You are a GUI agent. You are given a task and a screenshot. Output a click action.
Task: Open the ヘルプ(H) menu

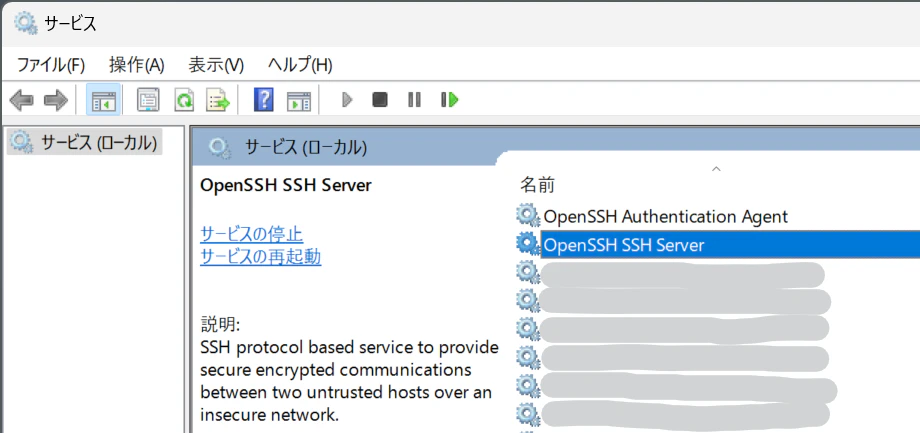tap(300, 65)
